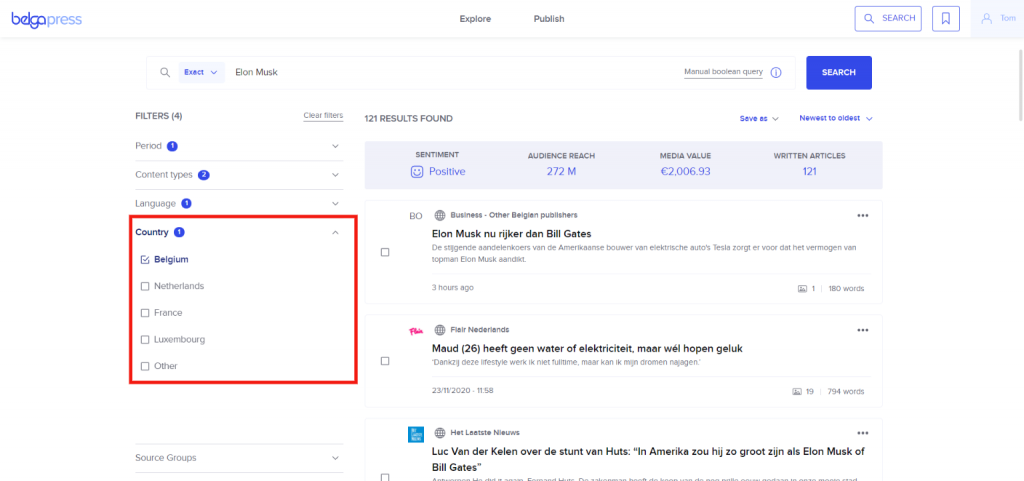Click the blue SEARCH button
Screen dimensions: 1024x481
(x=839, y=72)
